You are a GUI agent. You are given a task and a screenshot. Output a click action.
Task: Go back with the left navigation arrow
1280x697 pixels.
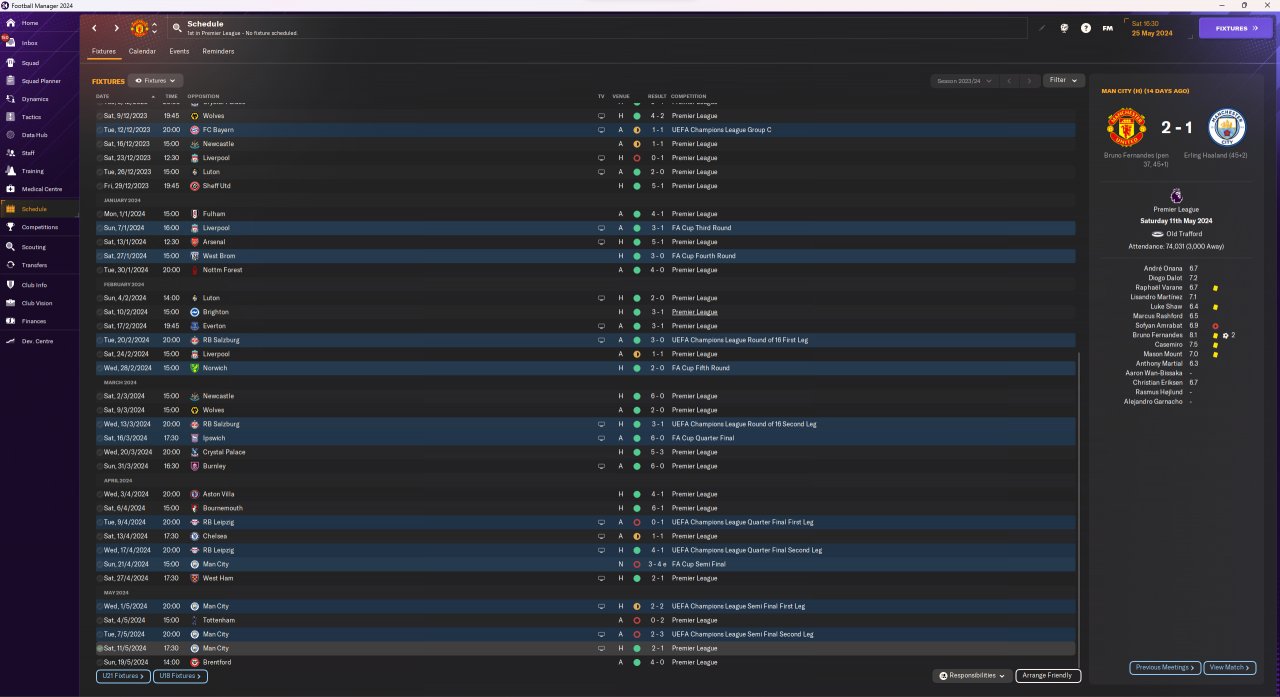click(95, 28)
